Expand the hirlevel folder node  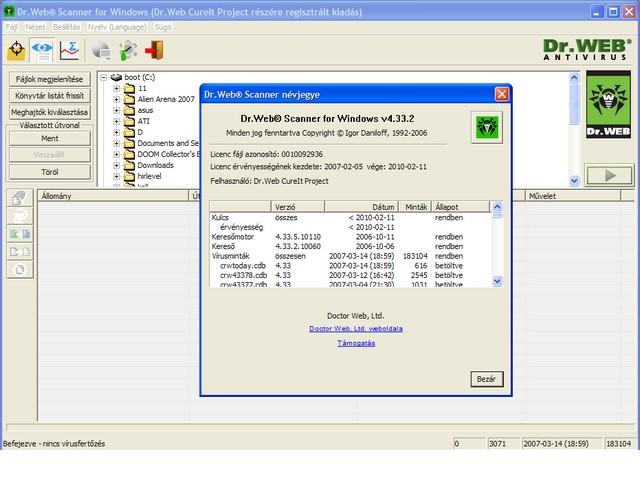(116, 176)
